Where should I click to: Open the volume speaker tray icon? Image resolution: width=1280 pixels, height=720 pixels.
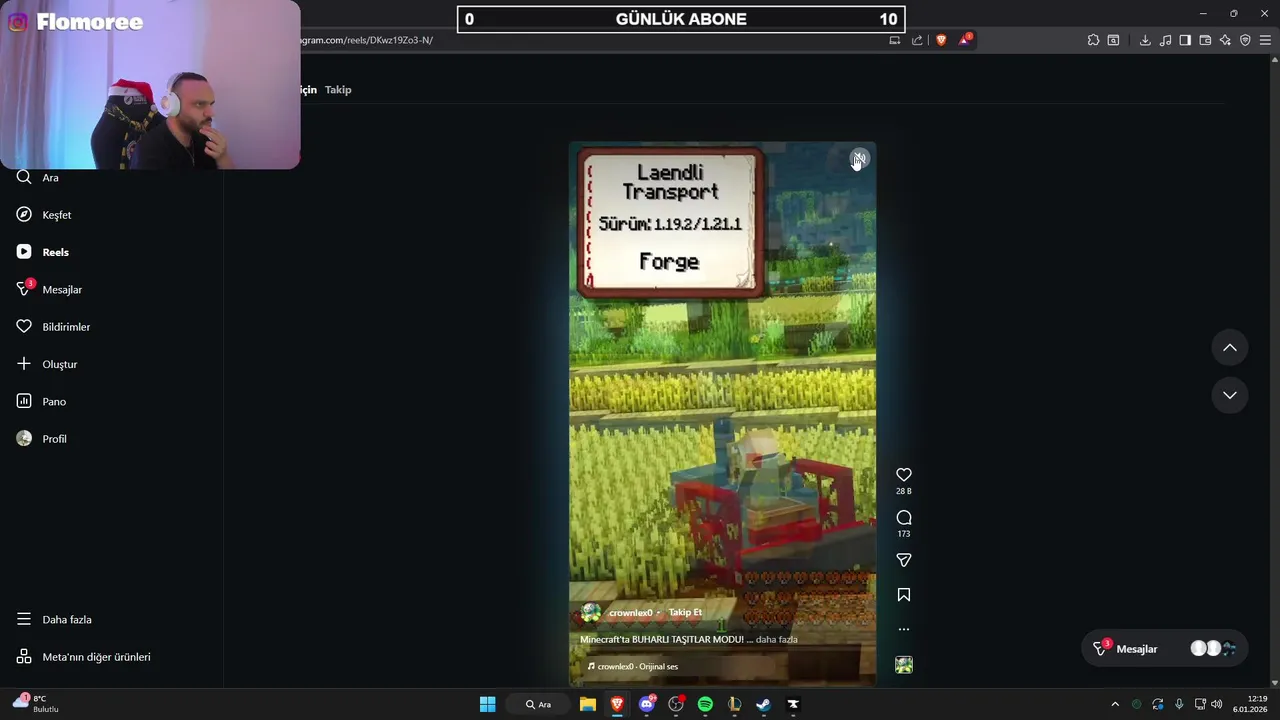pos(1217,704)
